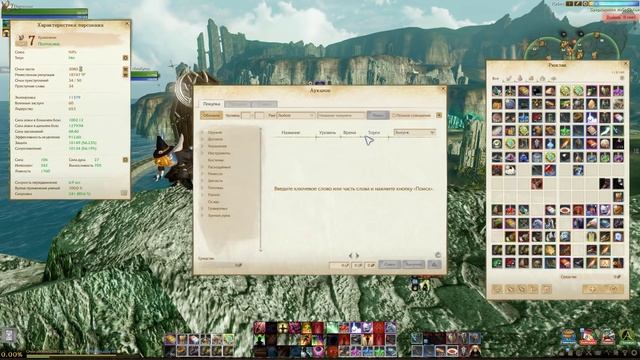Viewport: 640px width, 360px height.
Task: Click the Обновить button in auction
Action: (211, 116)
